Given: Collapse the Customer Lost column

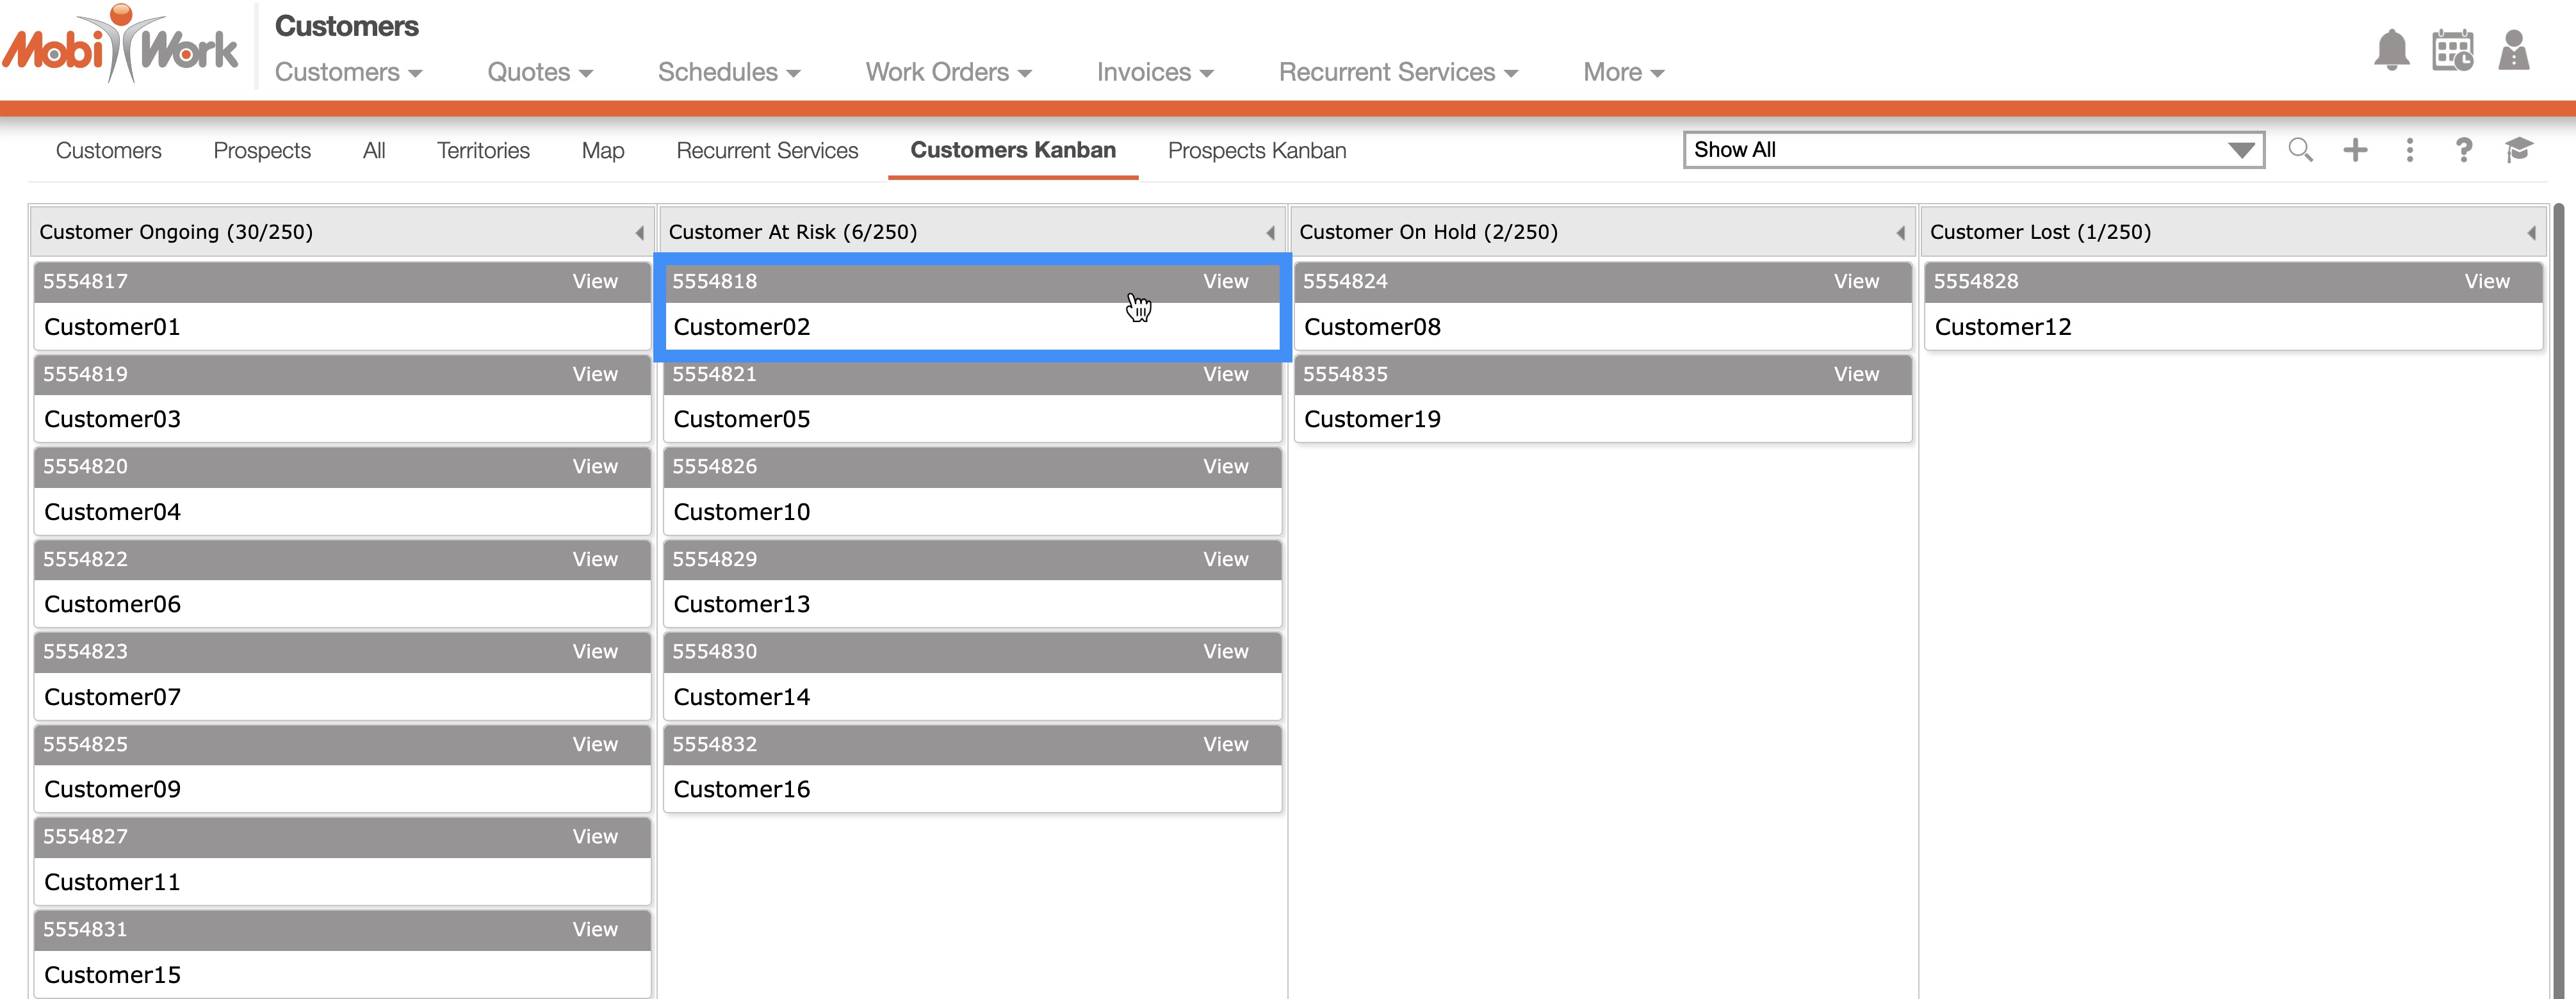Looking at the screenshot, I should point(2531,233).
